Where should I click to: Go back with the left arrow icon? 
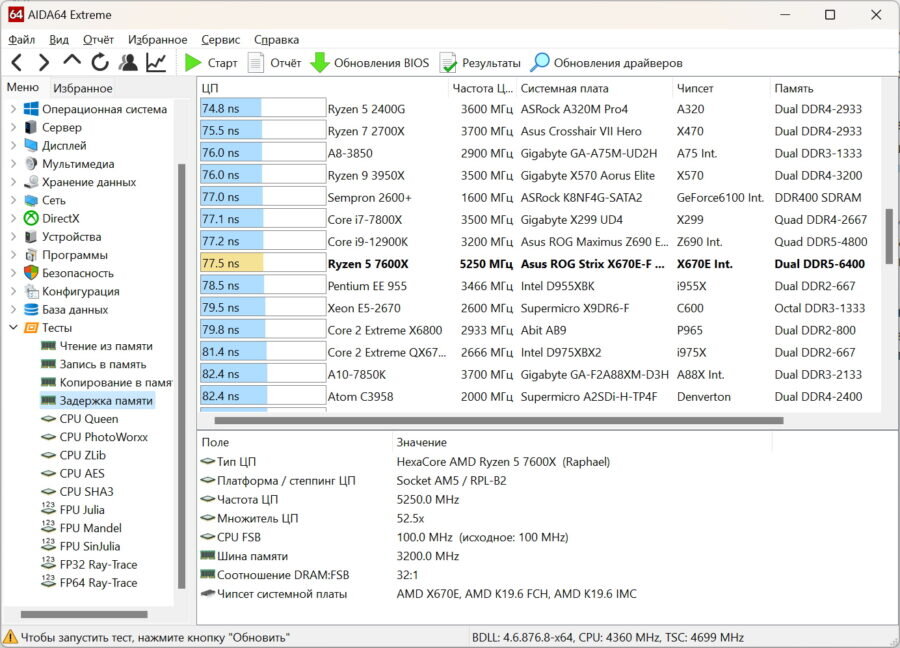coord(17,62)
